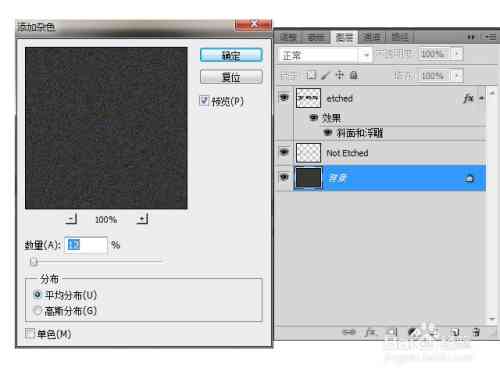Lock position move-arrows icon
This screenshot has width=500, height=375.
(x=340, y=75)
